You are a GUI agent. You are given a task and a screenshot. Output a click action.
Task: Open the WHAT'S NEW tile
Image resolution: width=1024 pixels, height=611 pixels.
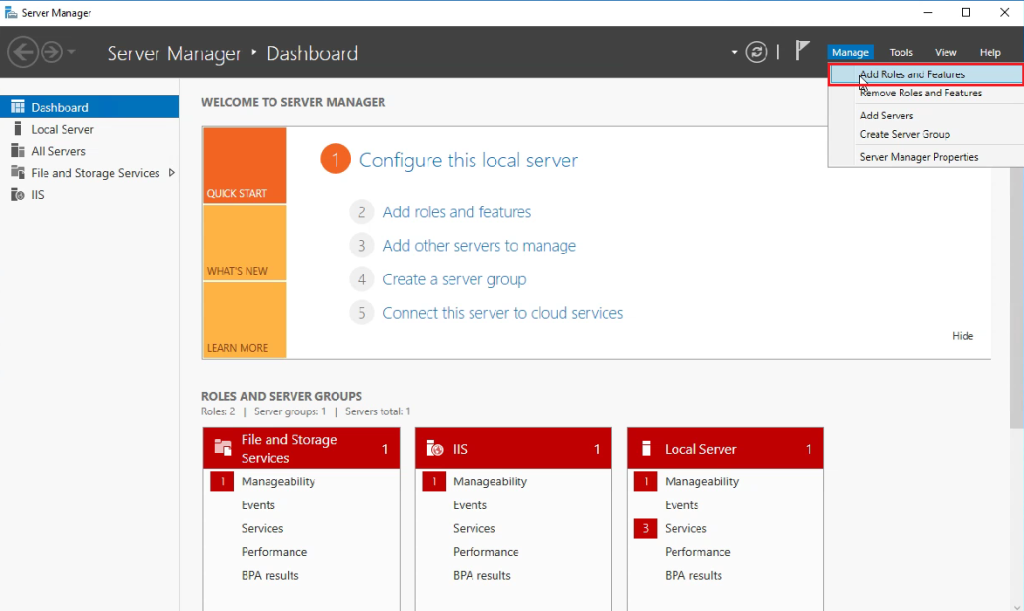(244, 243)
